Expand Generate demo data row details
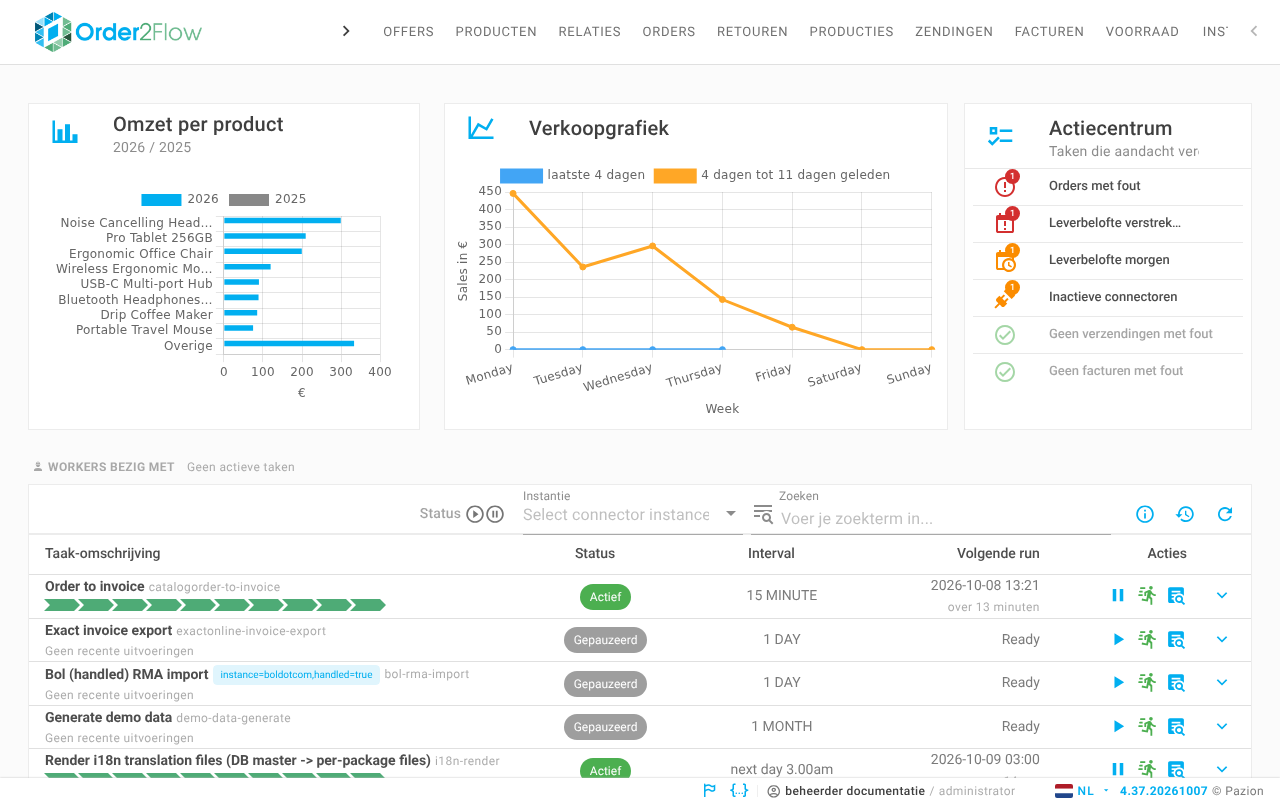 pos(1222,726)
